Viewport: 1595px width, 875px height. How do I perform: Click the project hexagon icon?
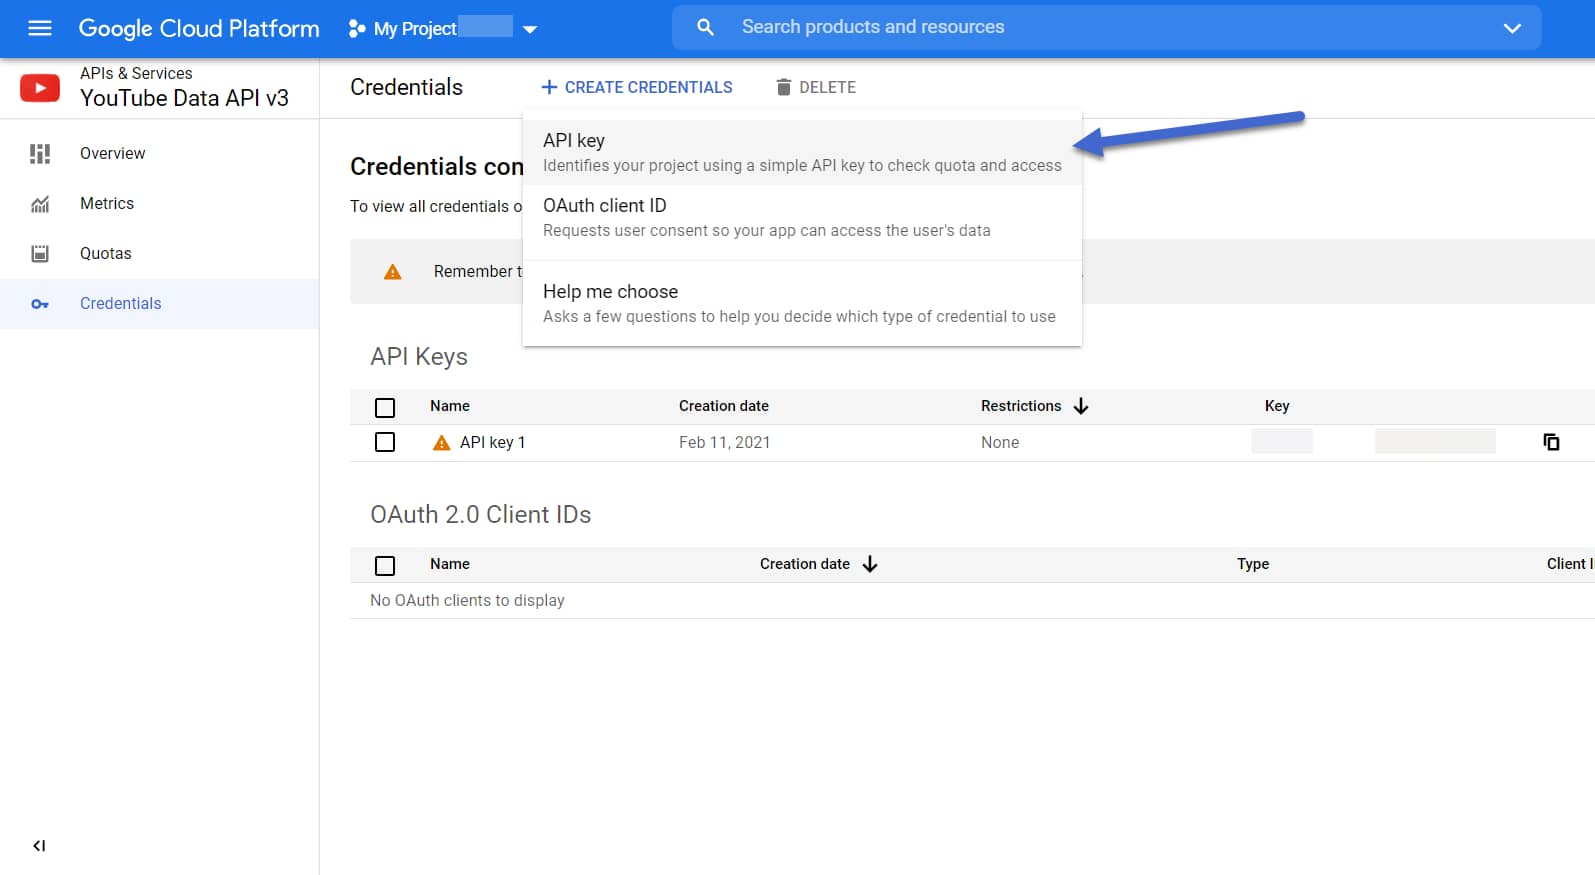pos(356,29)
